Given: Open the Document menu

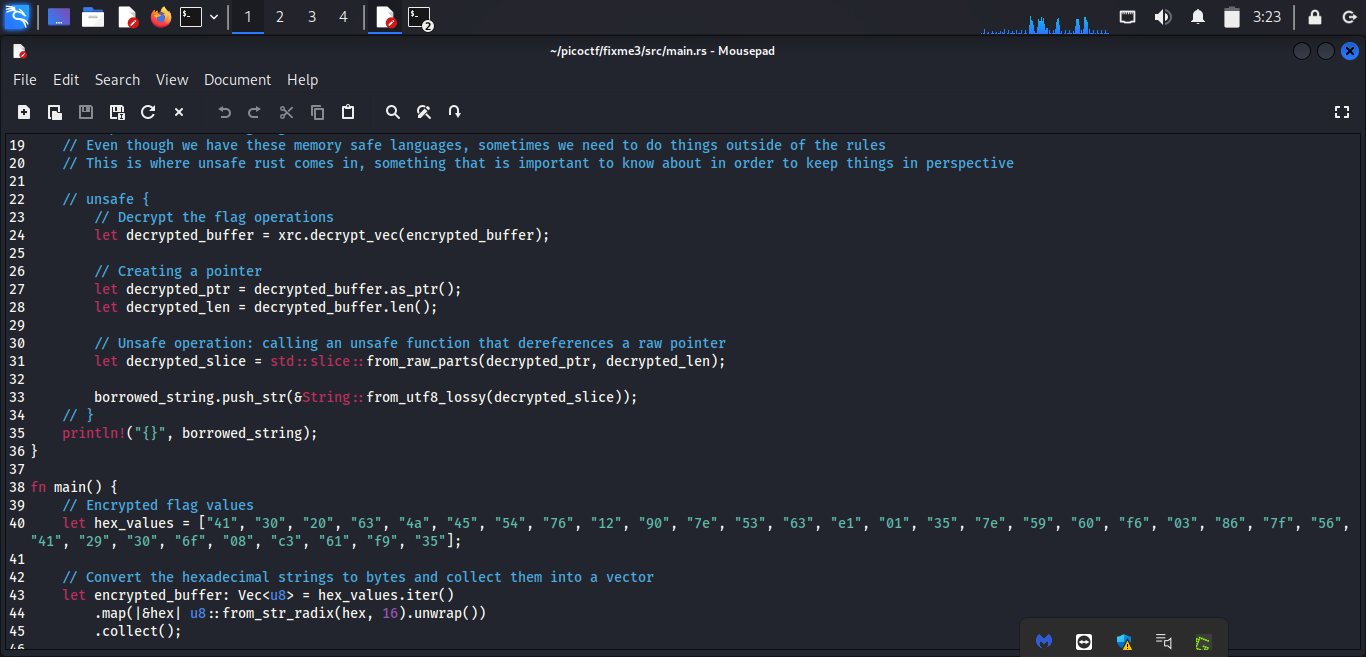Looking at the screenshot, I should click(x=237, y=80).
